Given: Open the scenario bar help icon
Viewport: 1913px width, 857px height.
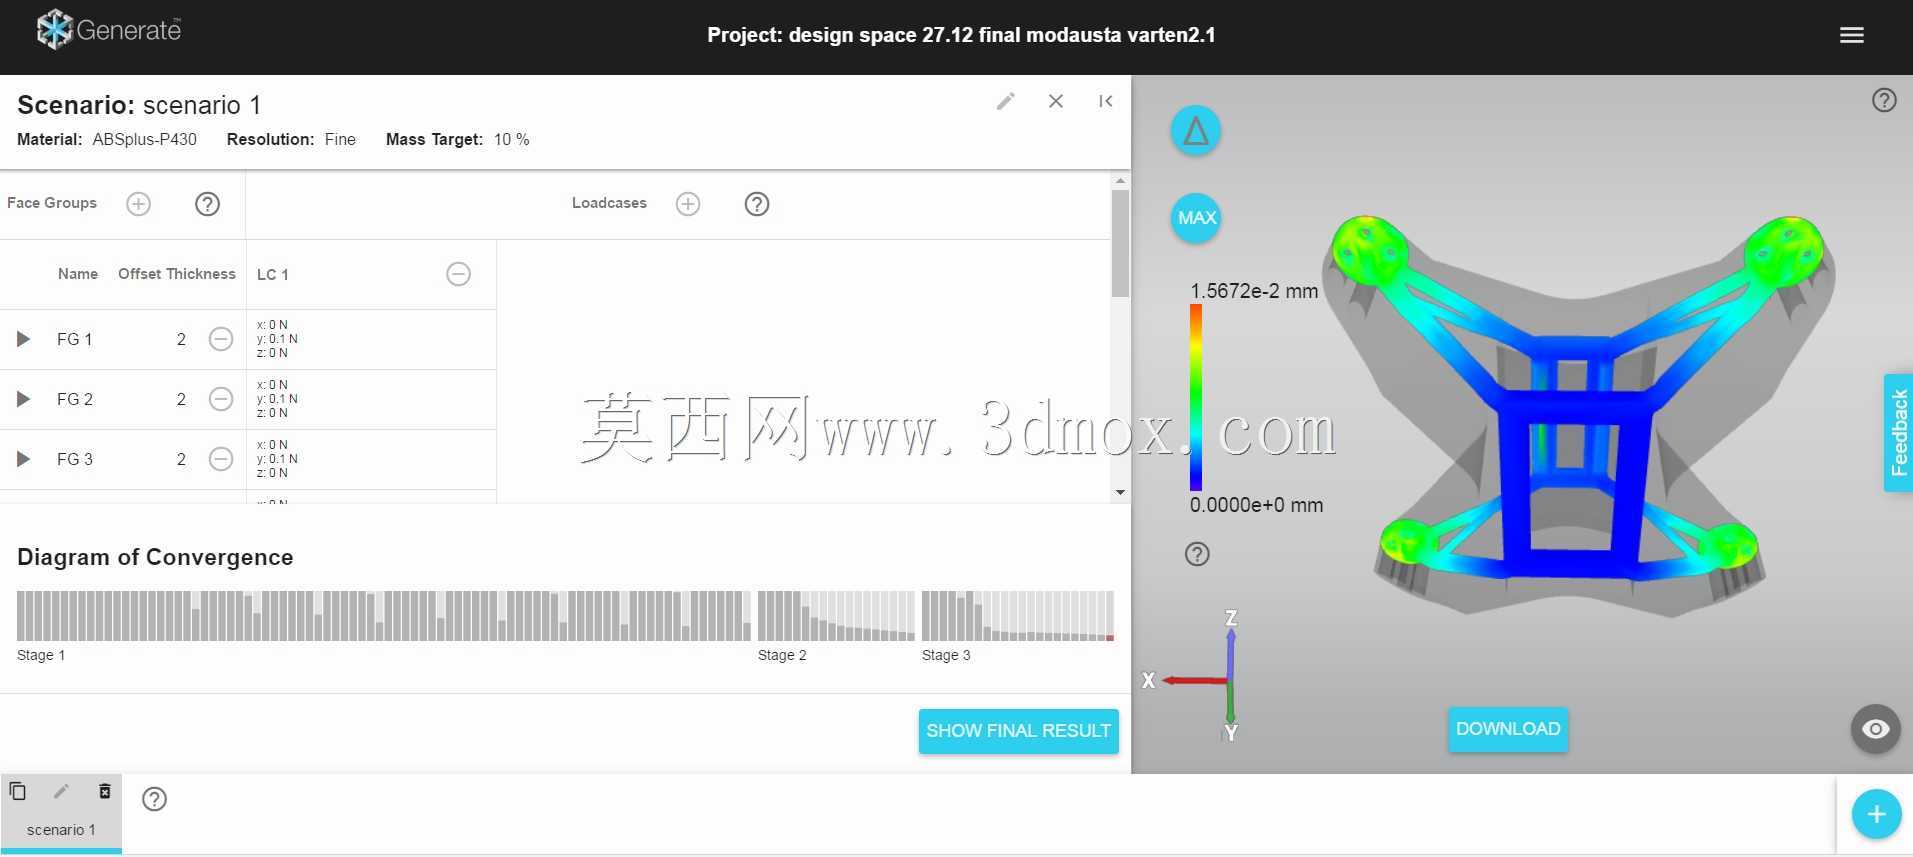Looking at the screenshot, I should pos(154,799).
